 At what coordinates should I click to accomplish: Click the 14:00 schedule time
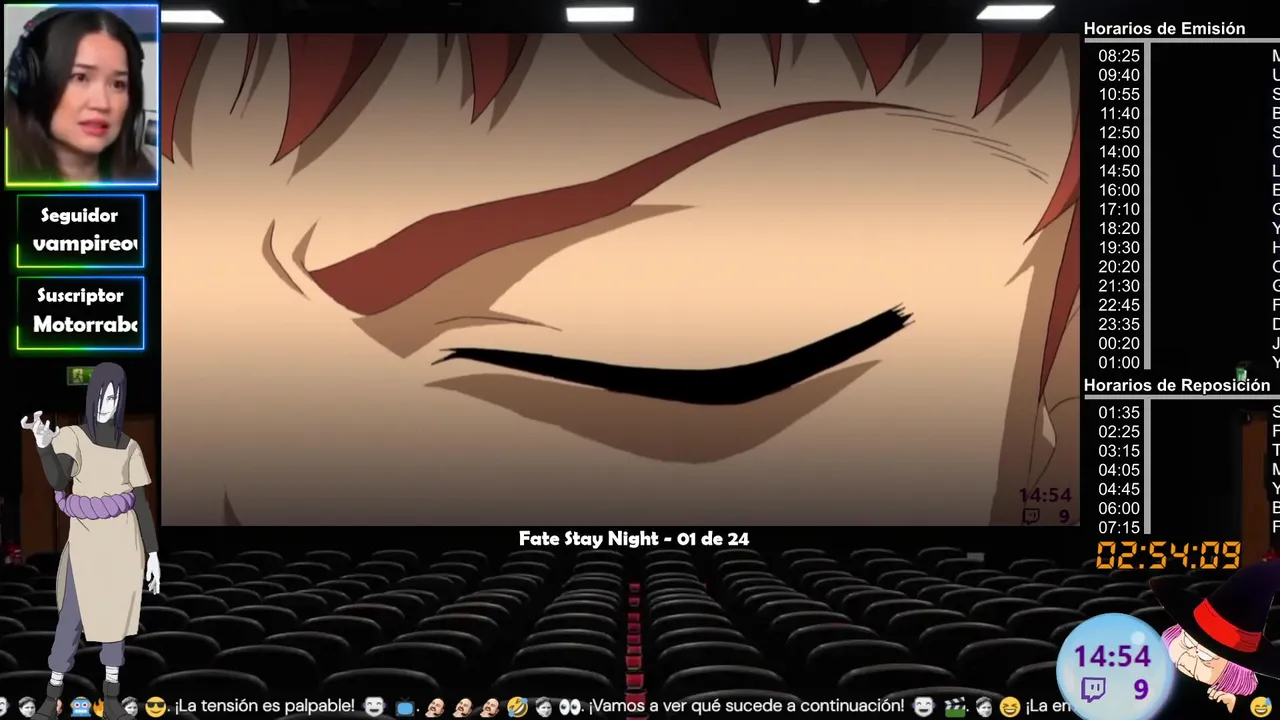click(x=1119, y=152)
